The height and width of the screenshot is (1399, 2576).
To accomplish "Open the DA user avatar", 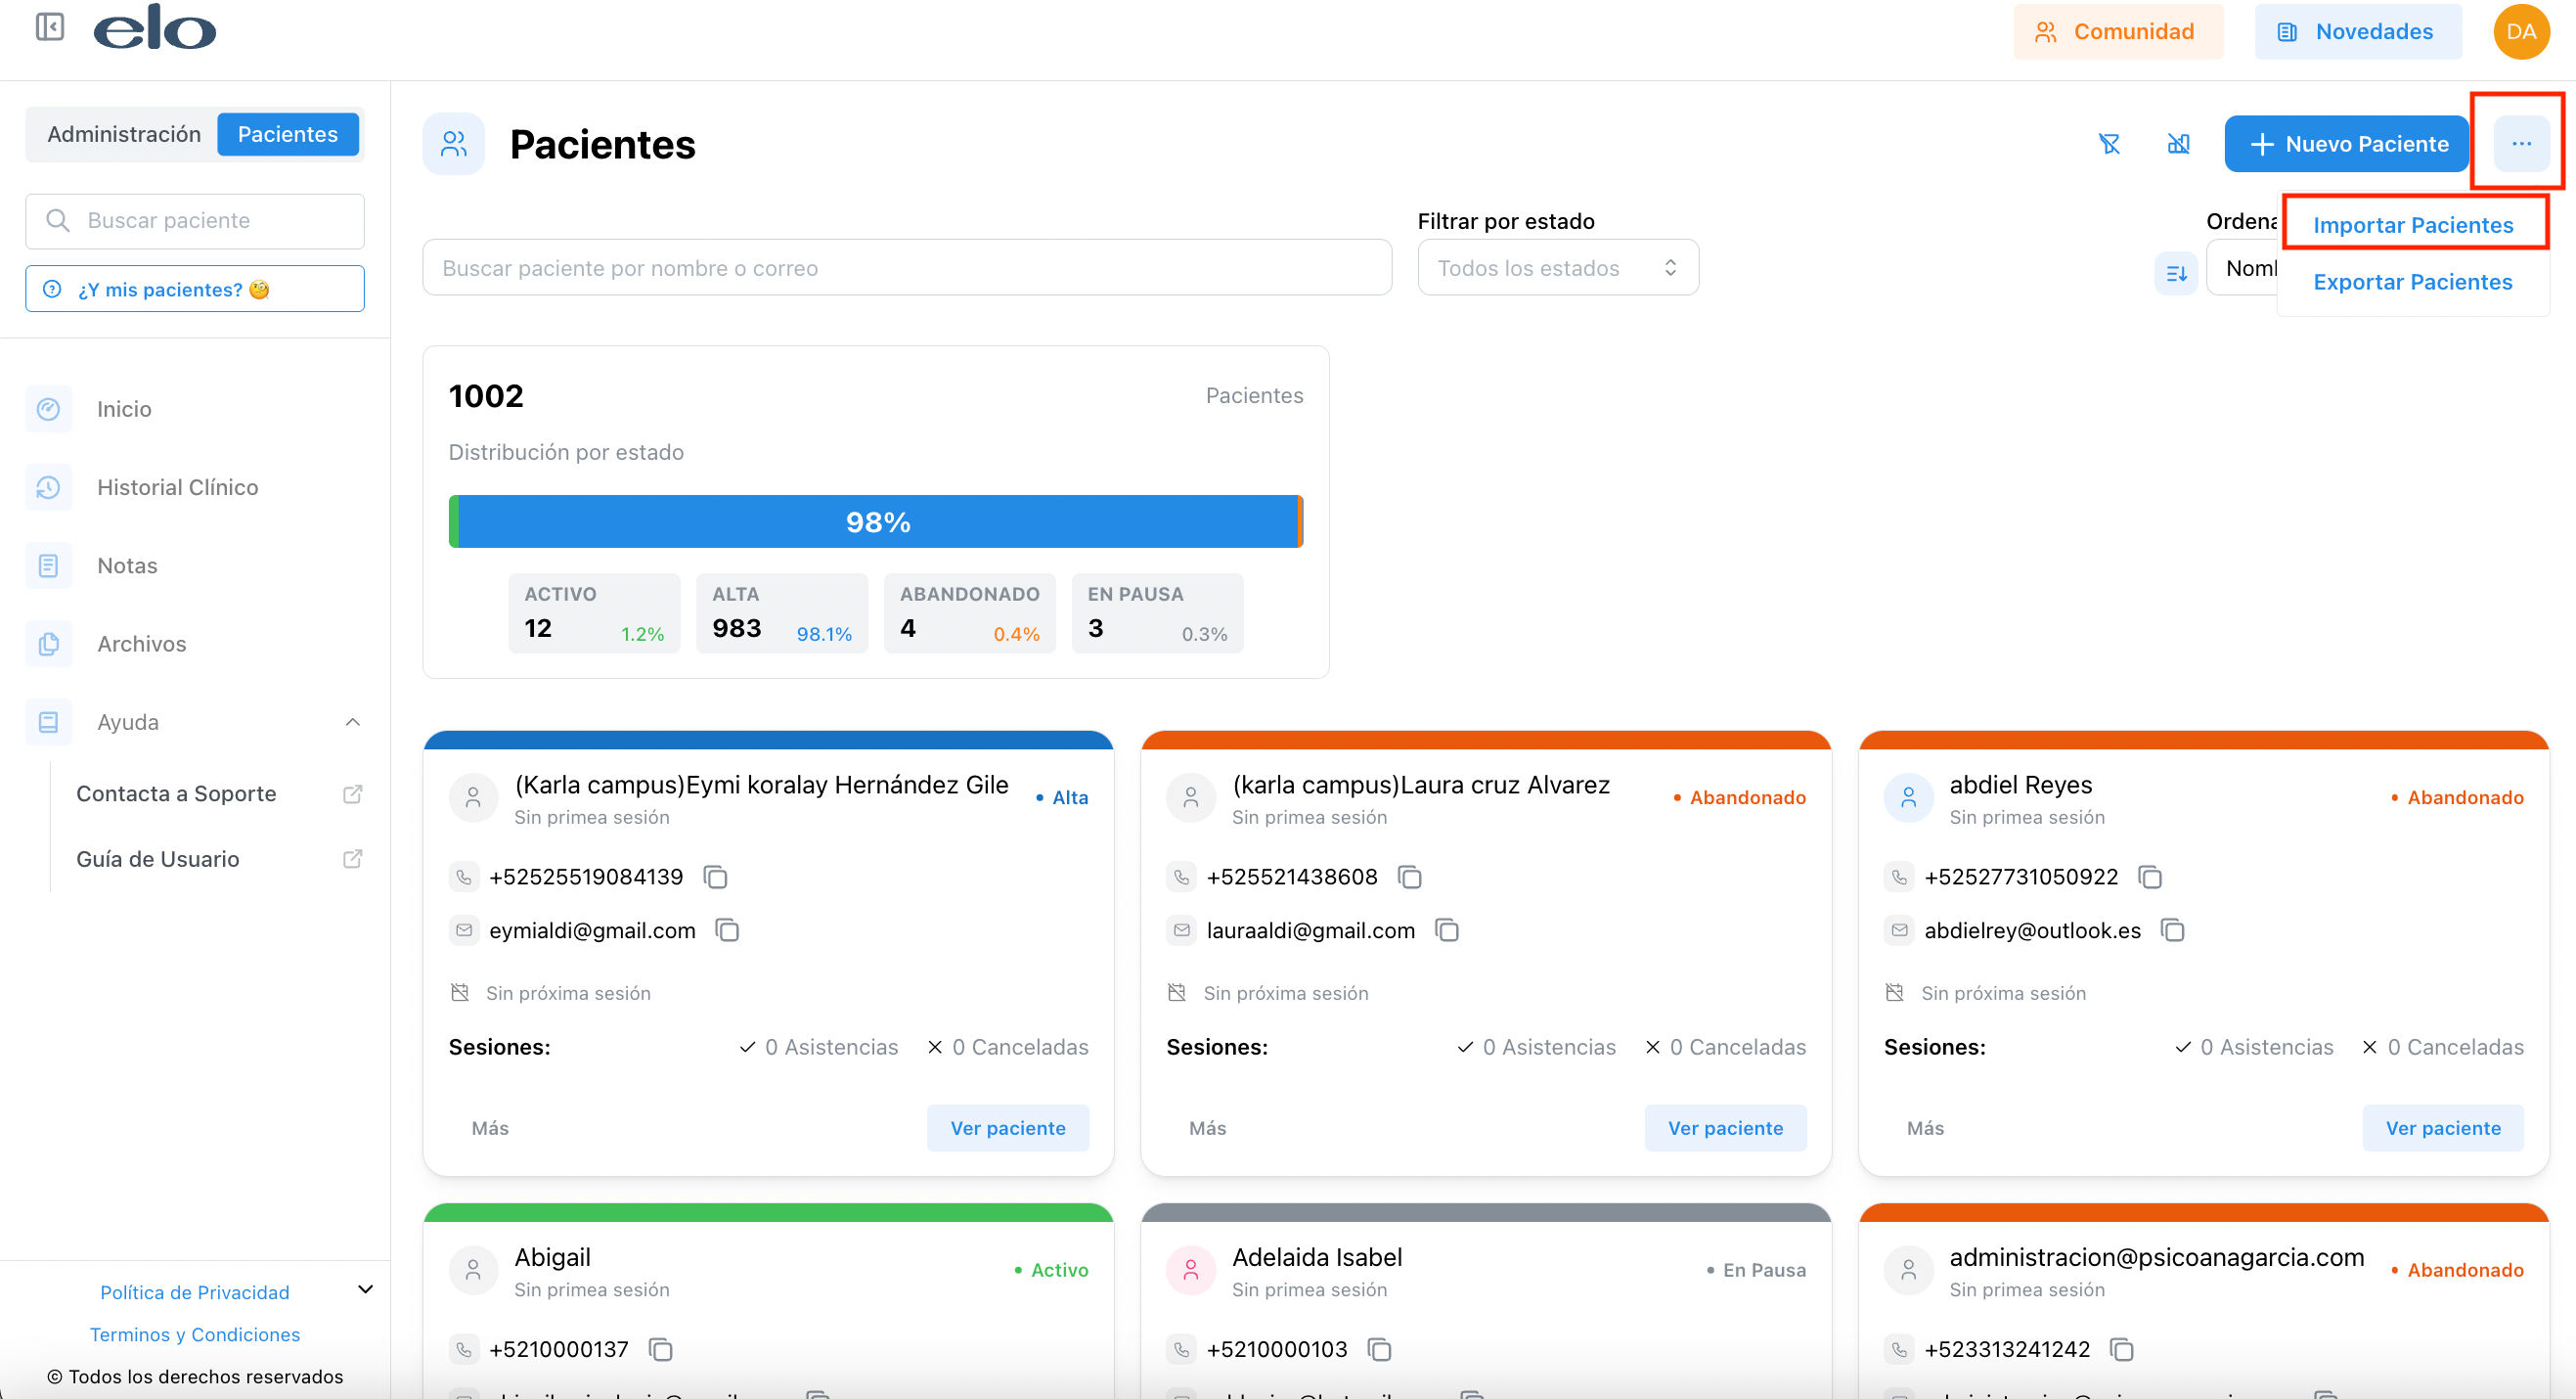I will click(2521, 31).
